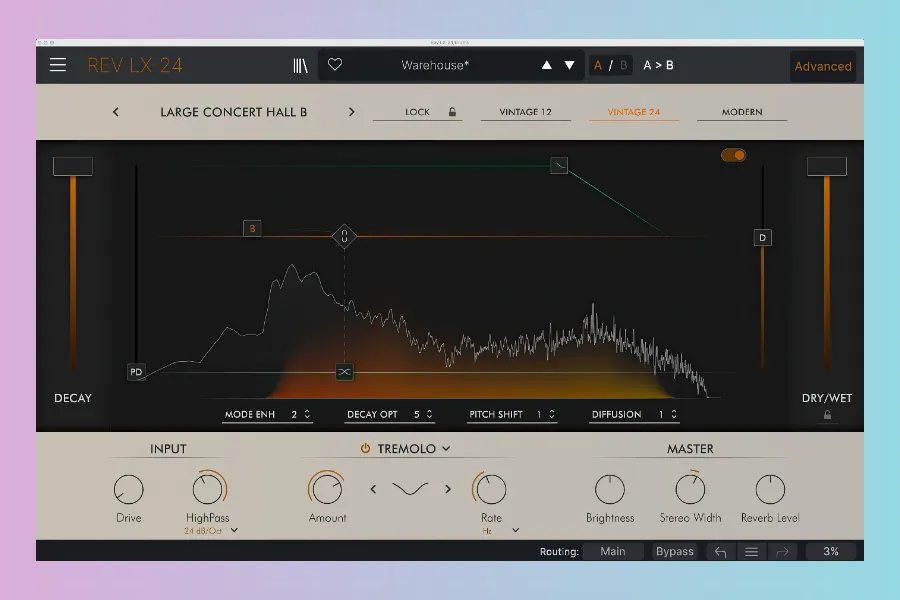The image size is (900, 600).
Task: Click the low-pass filter curve handle
Action: click(x=559, y=166)
